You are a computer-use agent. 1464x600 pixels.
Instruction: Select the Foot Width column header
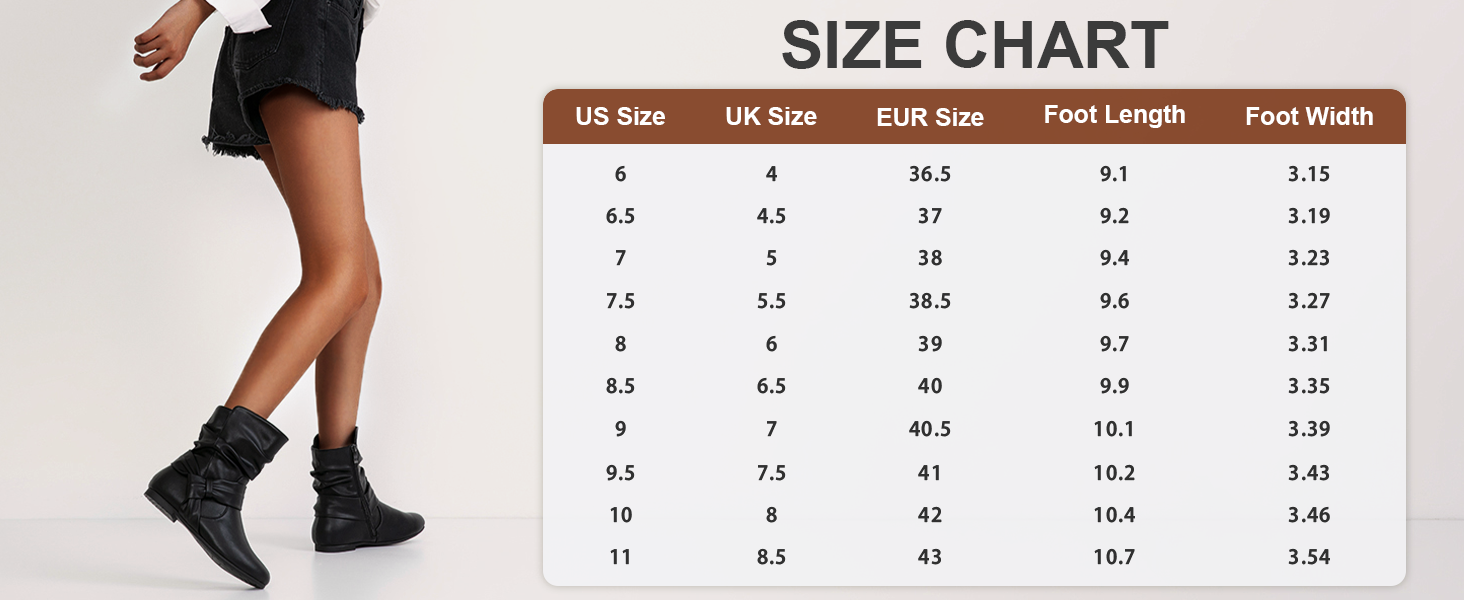click(x=1309, y=117)
